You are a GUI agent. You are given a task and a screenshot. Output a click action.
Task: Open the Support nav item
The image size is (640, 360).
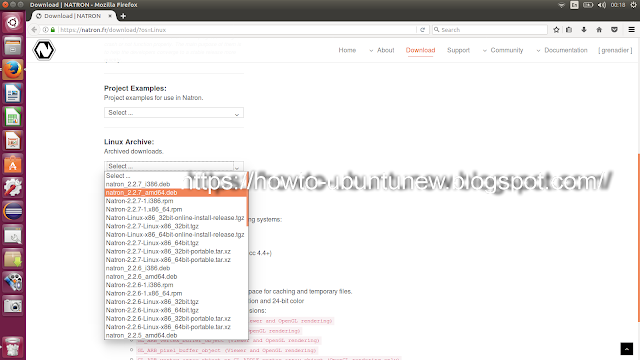[458, 50]
